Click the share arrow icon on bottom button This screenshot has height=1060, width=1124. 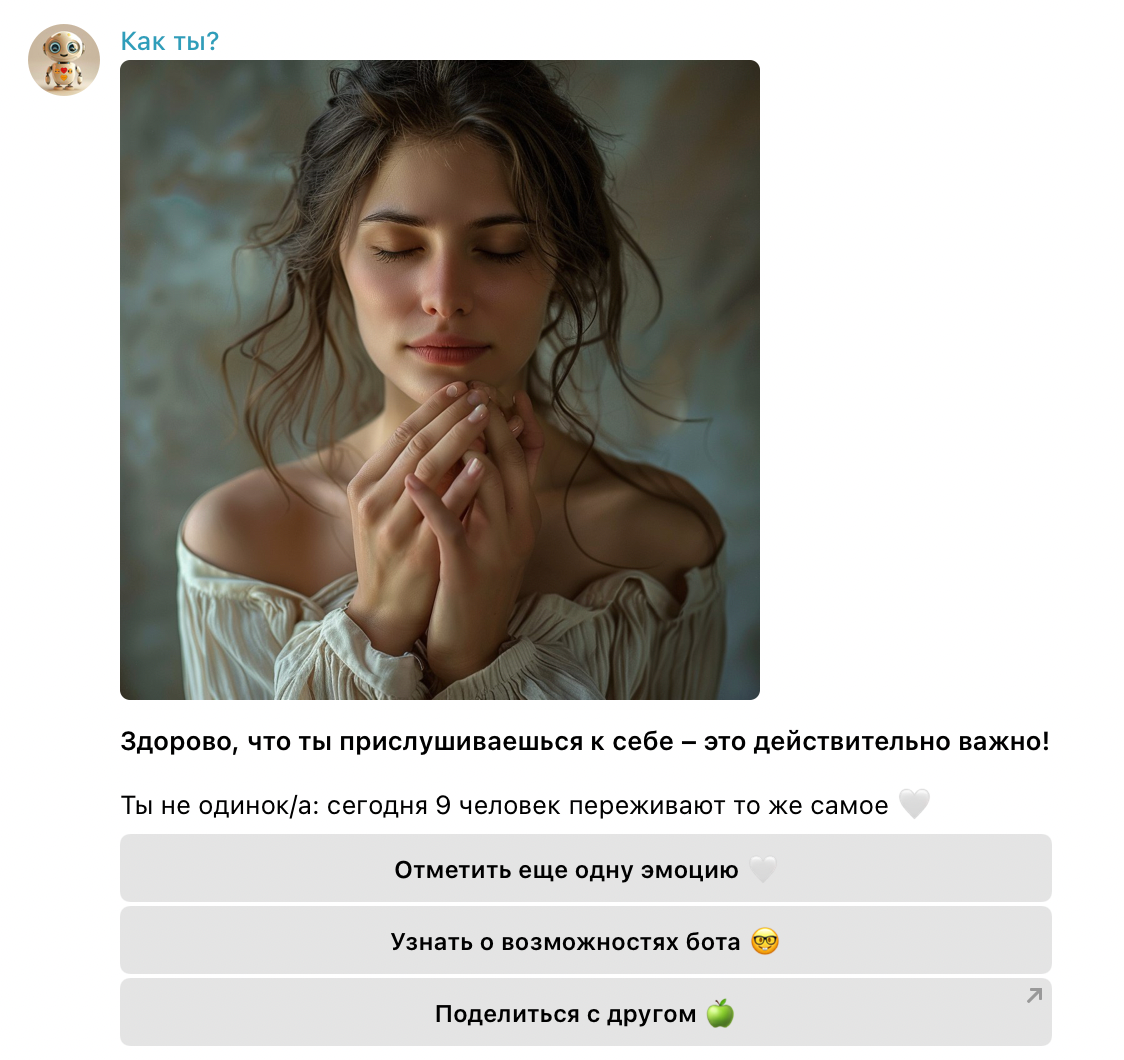click(x=1034, y=995)
